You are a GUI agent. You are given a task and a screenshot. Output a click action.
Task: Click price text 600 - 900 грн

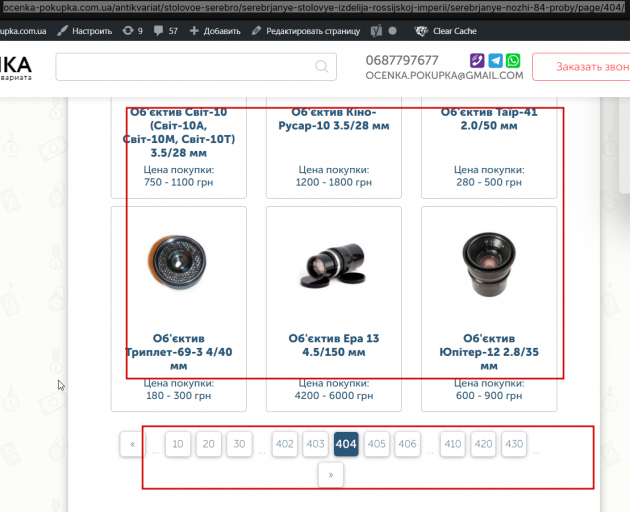[x=489, y=396]
